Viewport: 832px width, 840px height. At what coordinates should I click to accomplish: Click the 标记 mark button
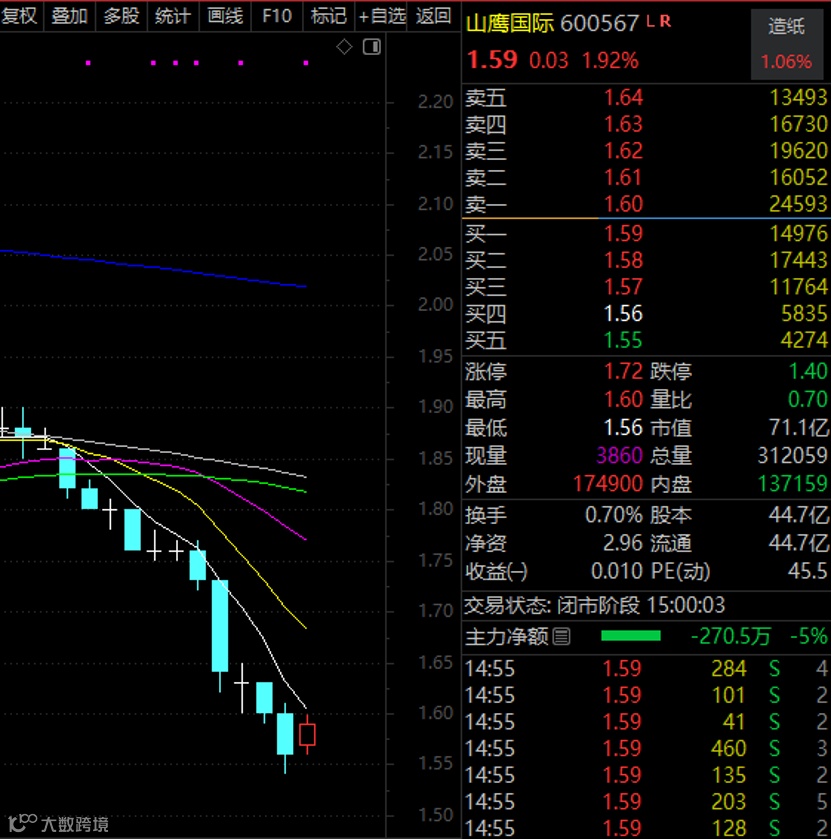click(328, 16)
